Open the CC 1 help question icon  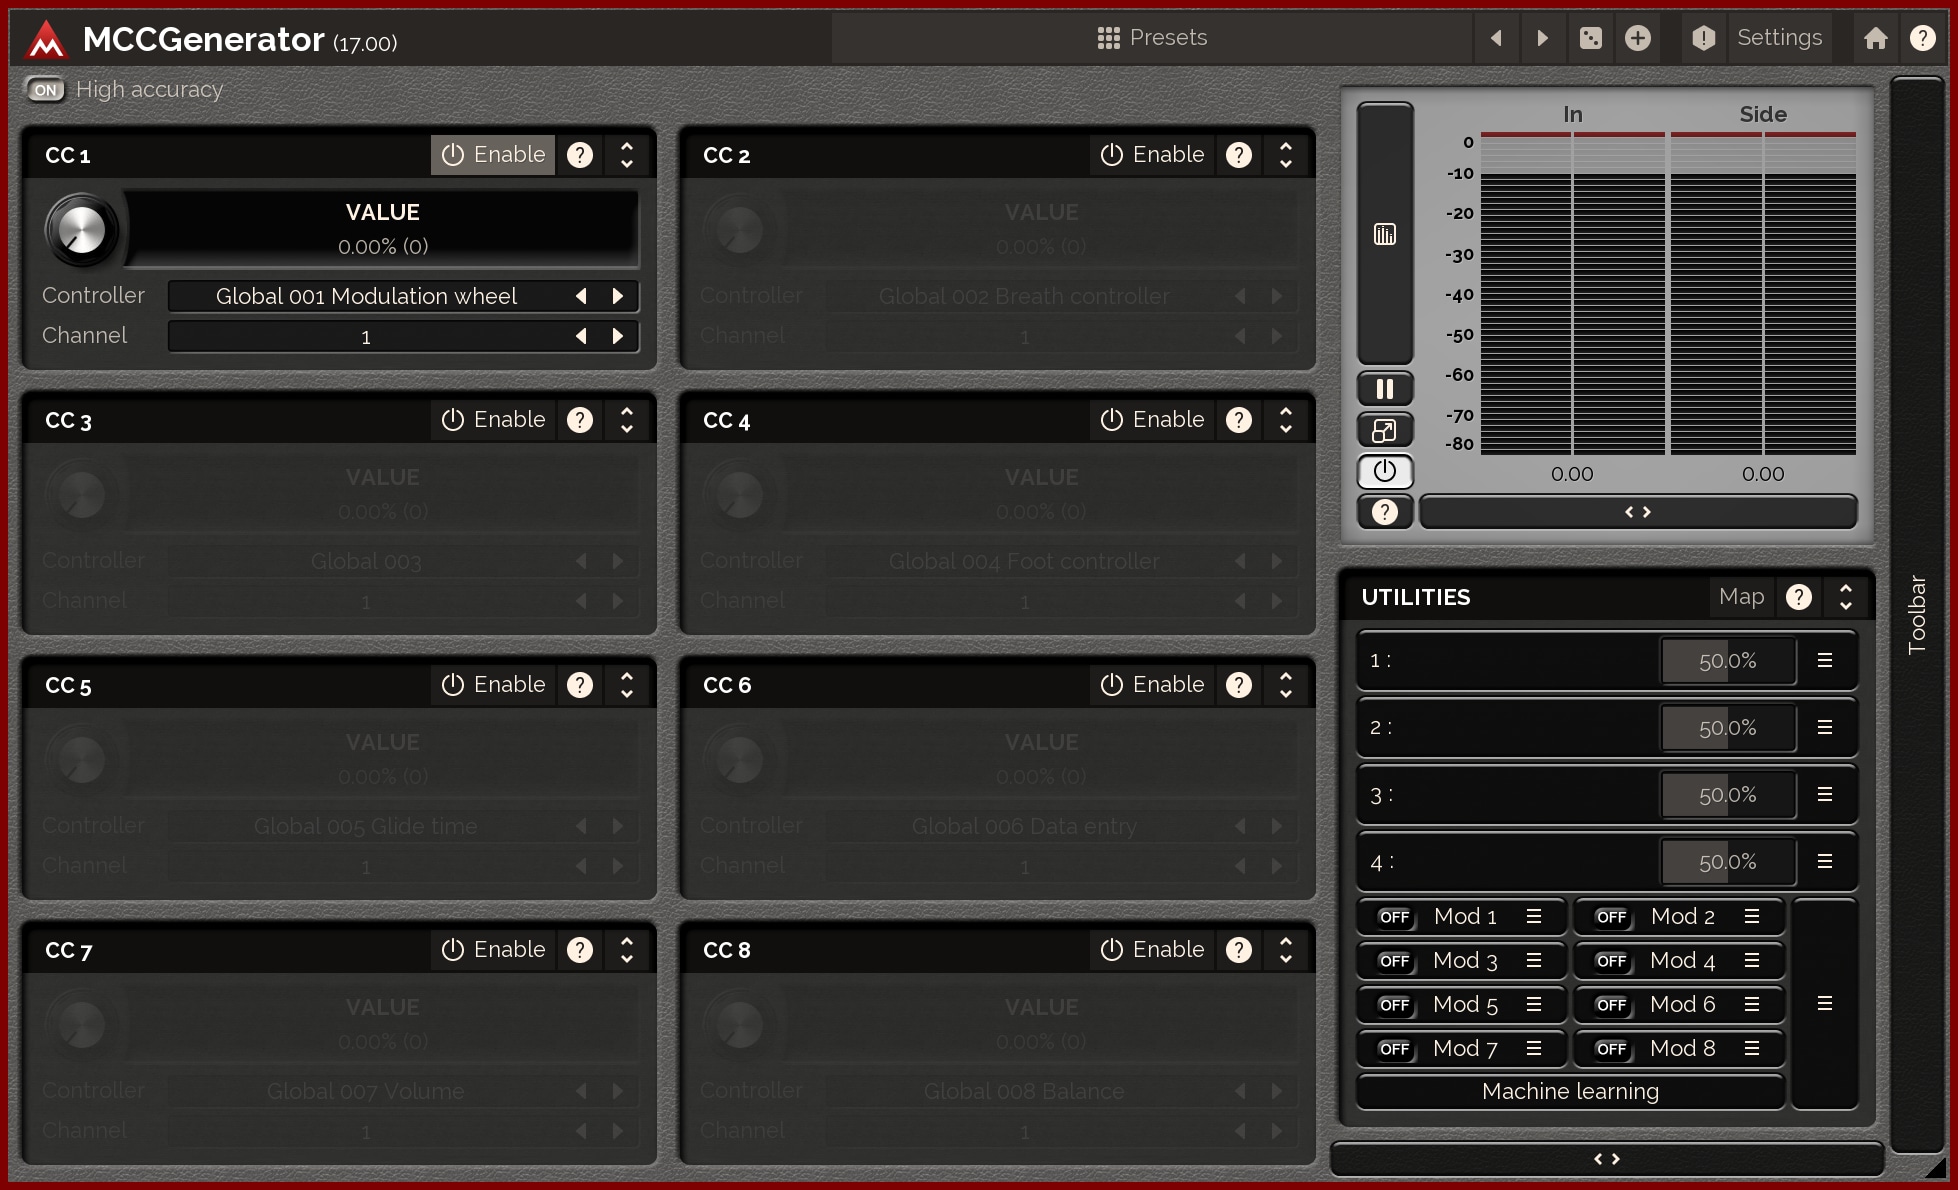click(580, 155)
